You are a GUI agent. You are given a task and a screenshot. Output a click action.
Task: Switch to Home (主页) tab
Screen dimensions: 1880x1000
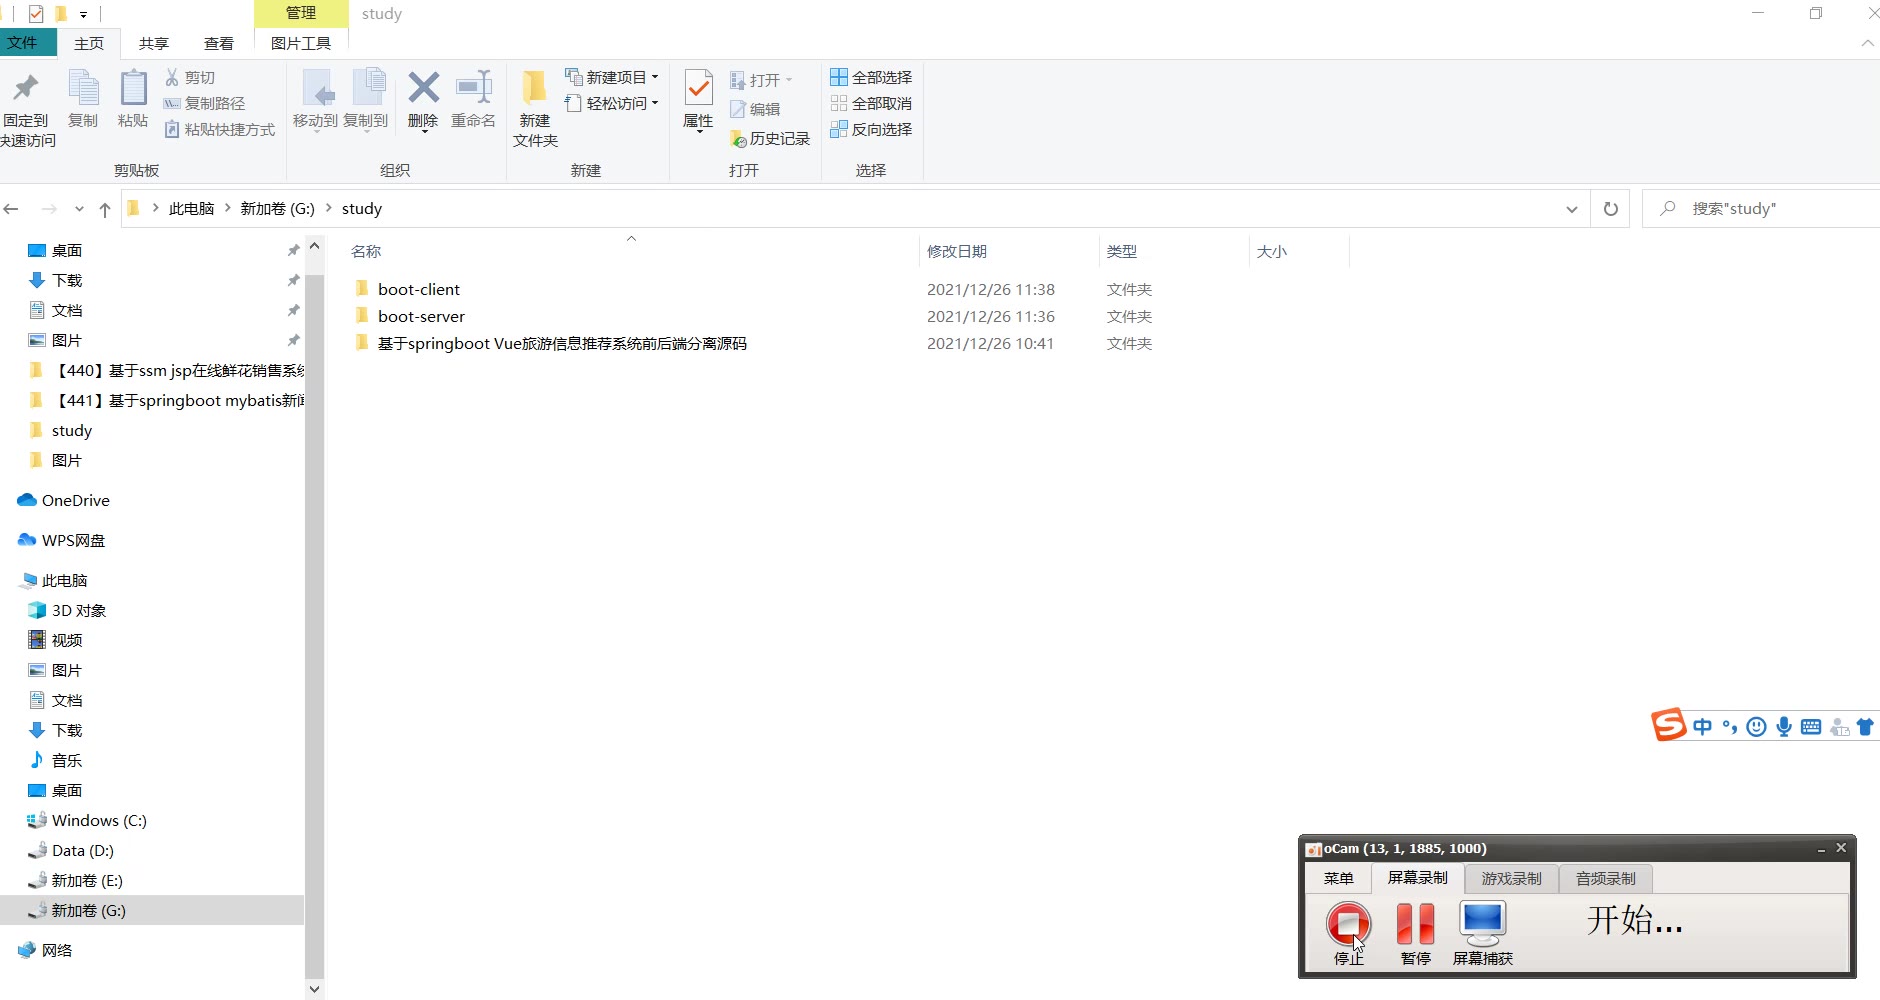click(89, 43)
